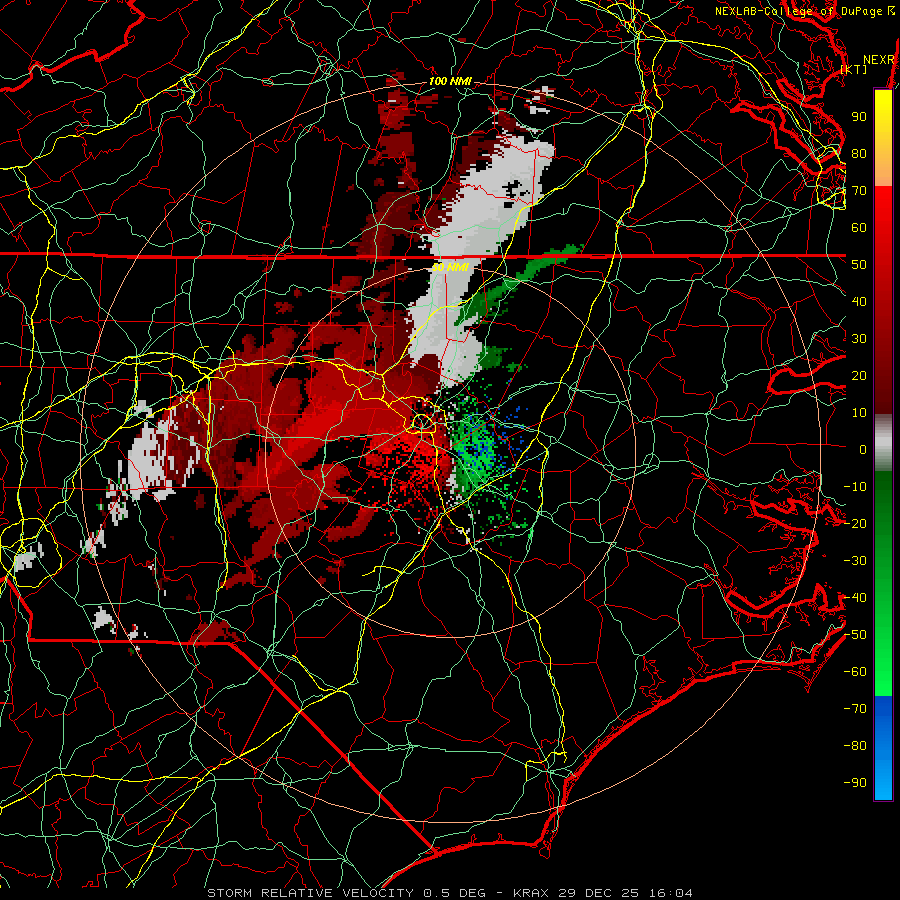Select the positive 60 kt scale value

(859, 227)
